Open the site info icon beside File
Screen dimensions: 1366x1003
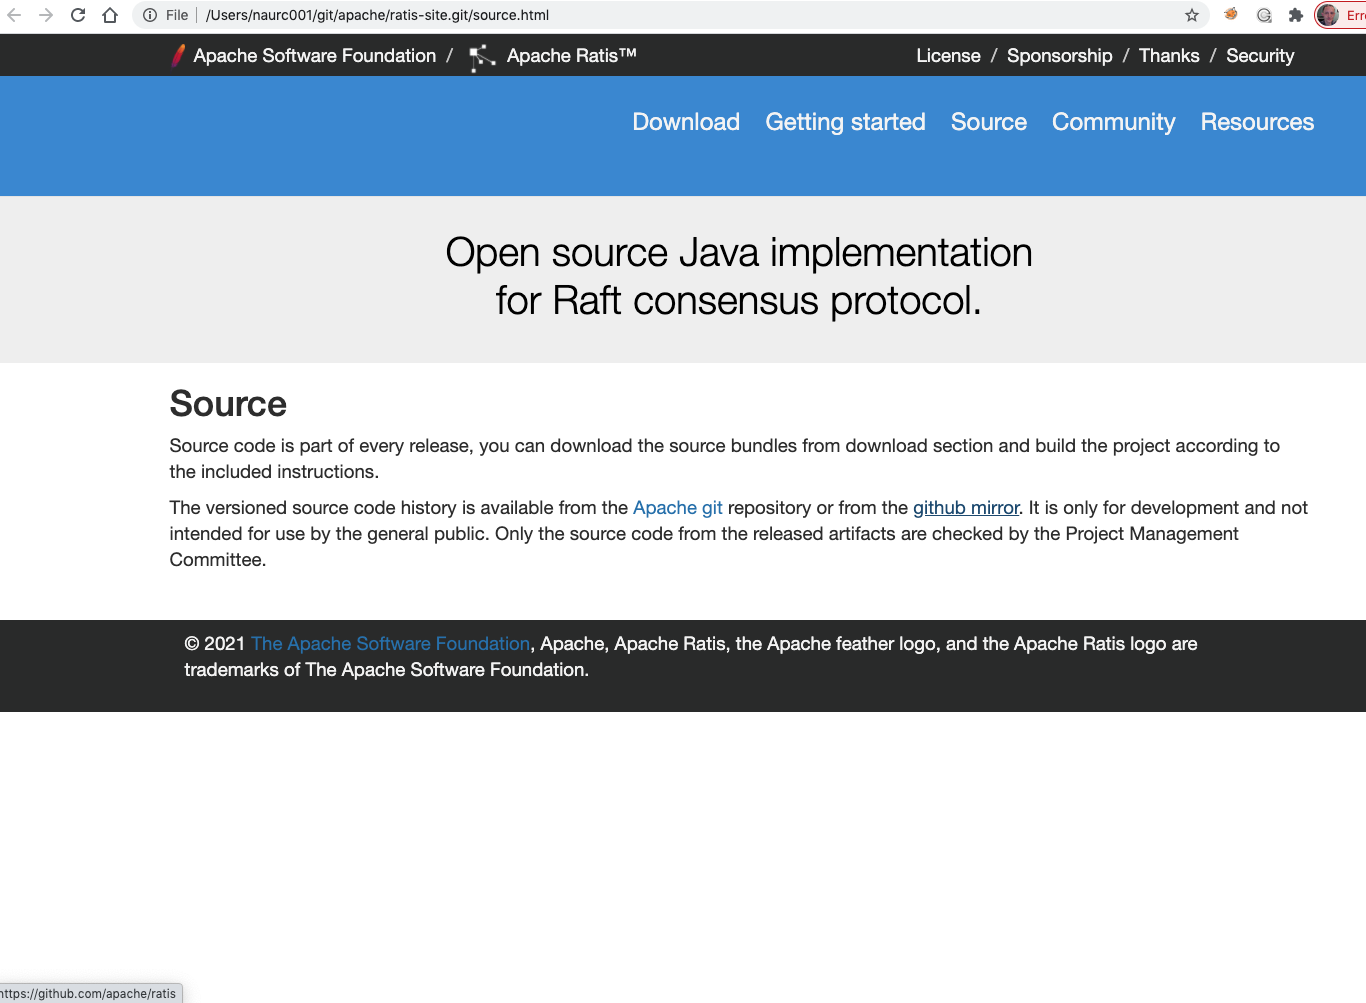[150, 15]
